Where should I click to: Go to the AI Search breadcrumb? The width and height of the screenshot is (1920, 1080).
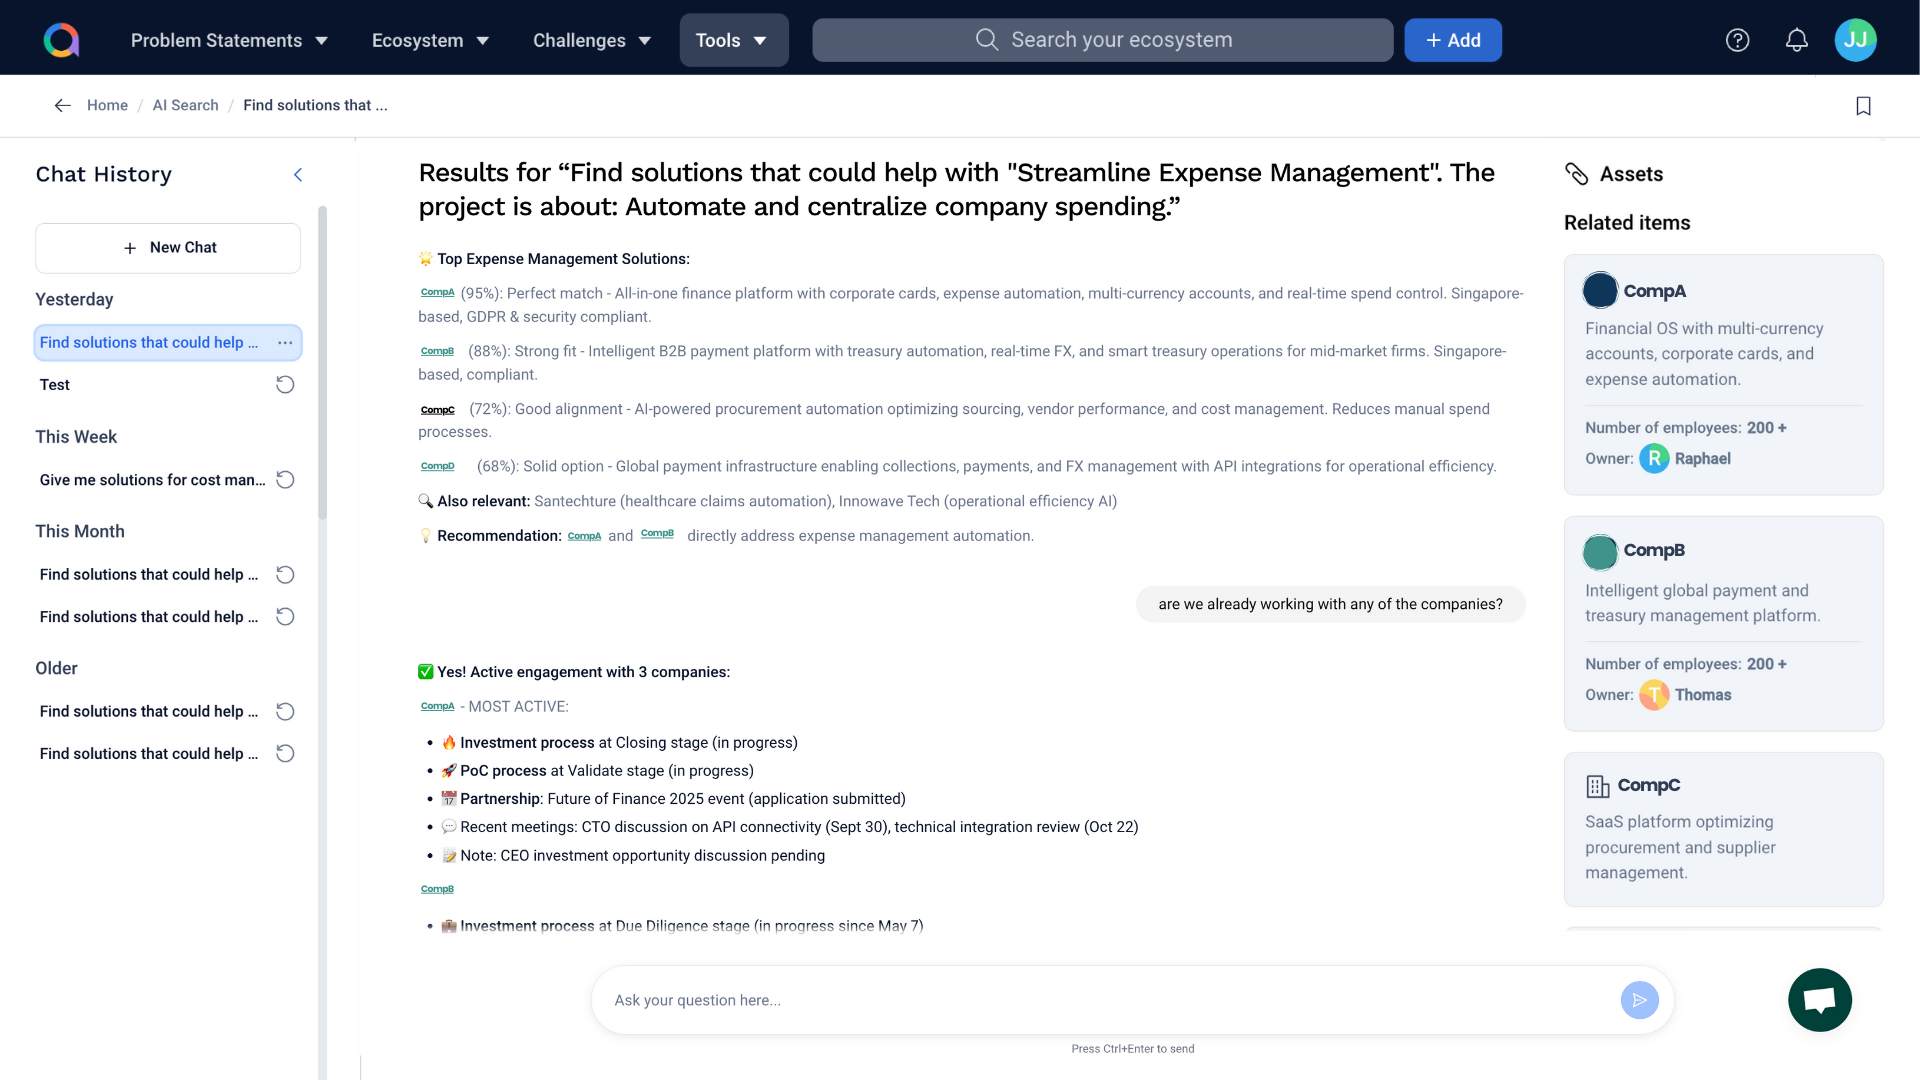point(185,105)
